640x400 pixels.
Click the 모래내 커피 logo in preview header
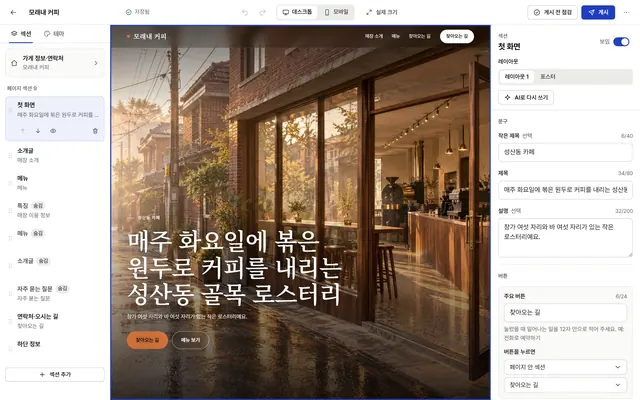coord(146,36)
